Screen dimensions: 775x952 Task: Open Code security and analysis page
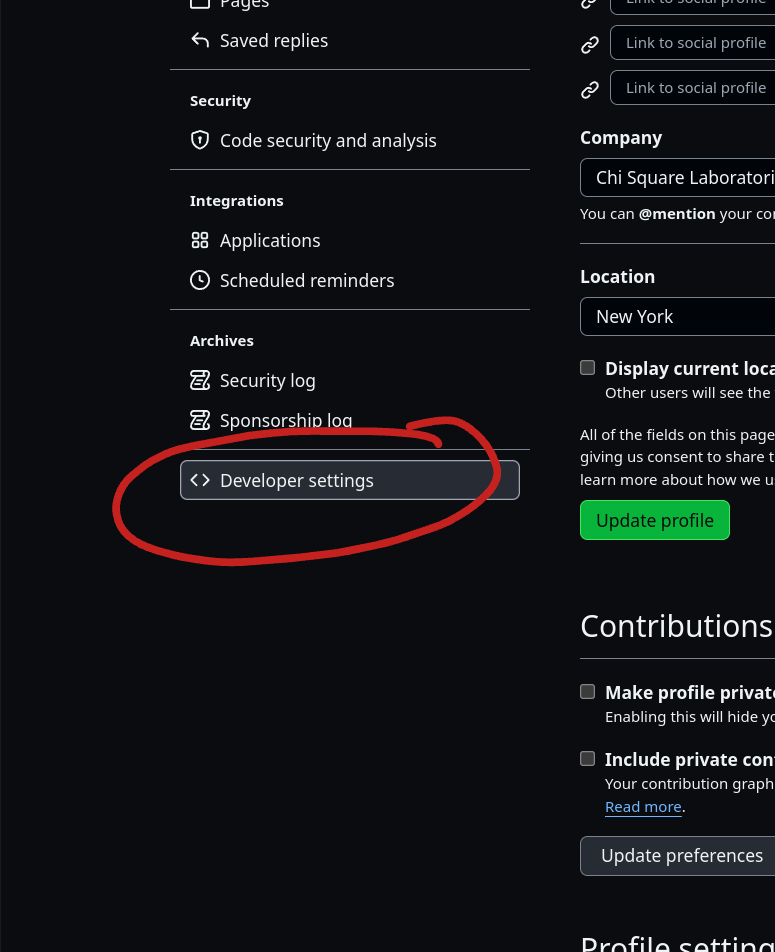coord(328,140)
